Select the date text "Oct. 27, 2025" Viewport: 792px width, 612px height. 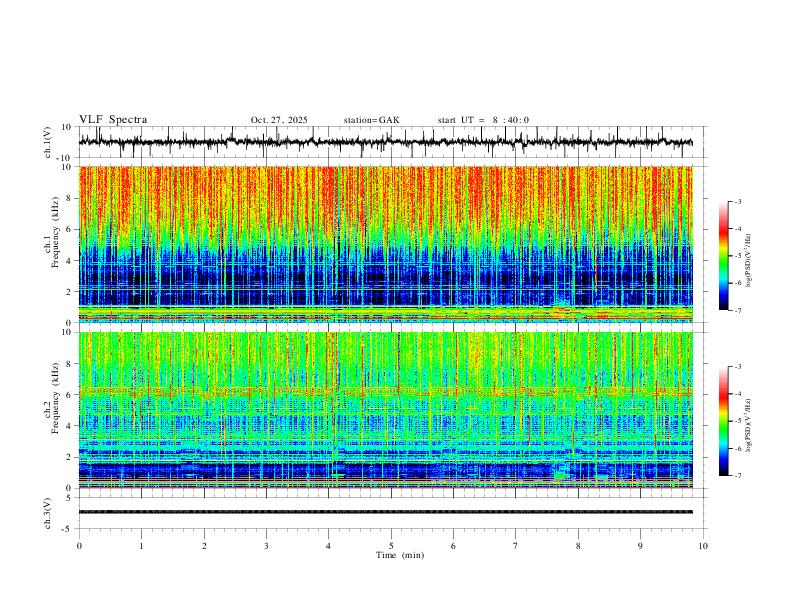pyautogui.click(x=279, y=120)
